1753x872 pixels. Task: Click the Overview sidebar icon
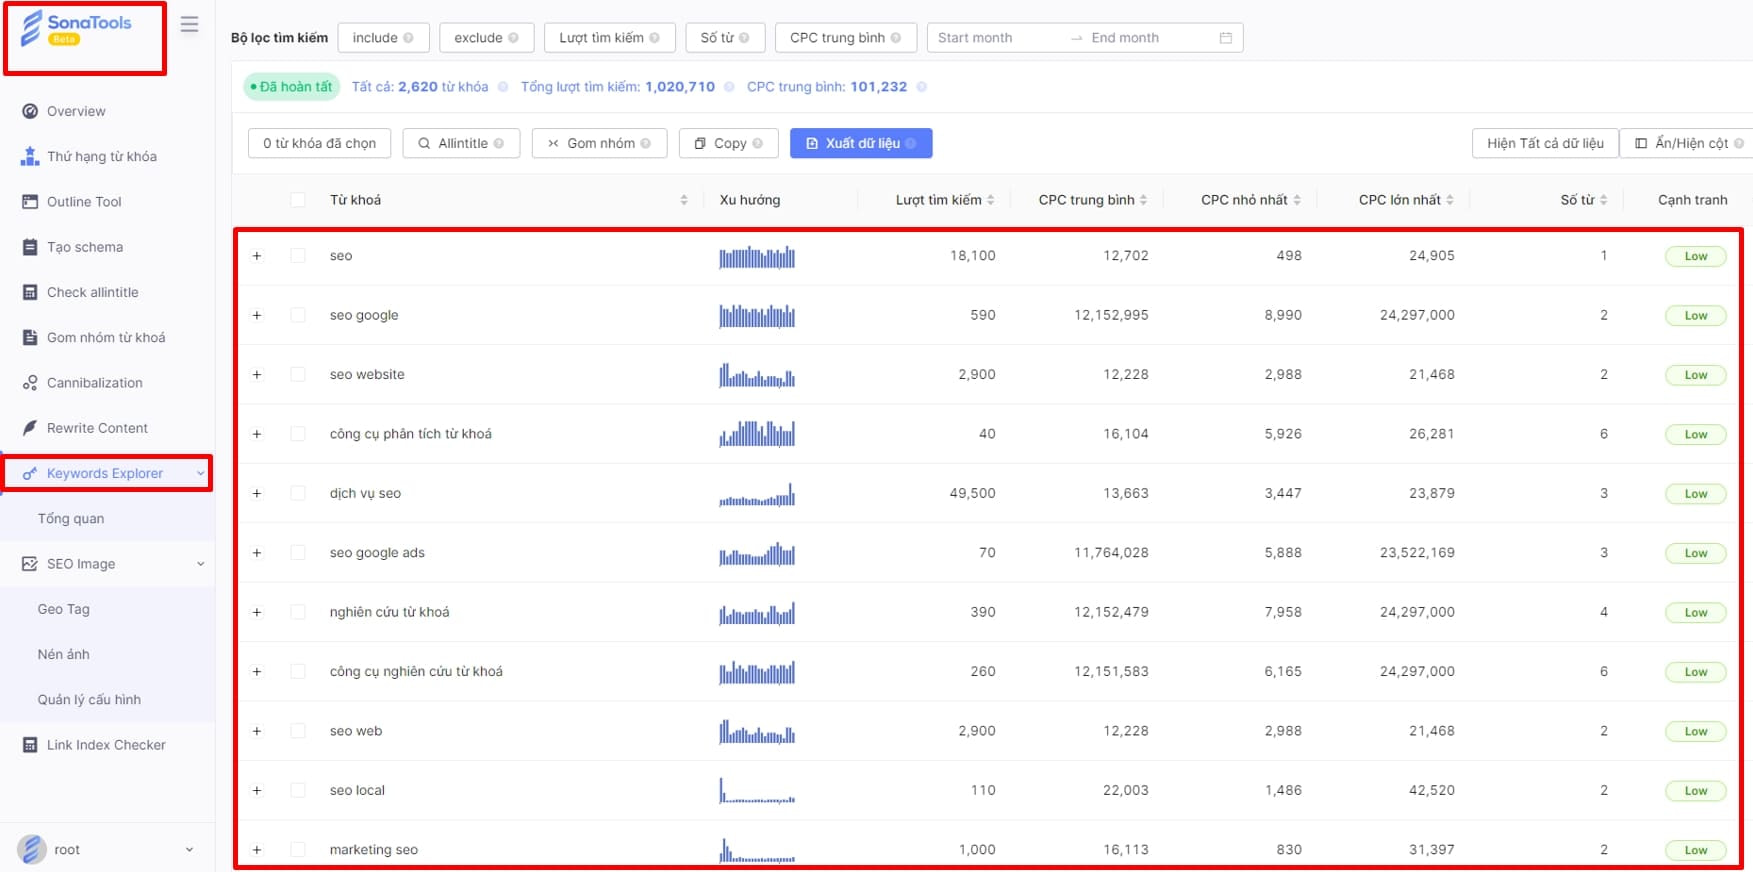30,111
